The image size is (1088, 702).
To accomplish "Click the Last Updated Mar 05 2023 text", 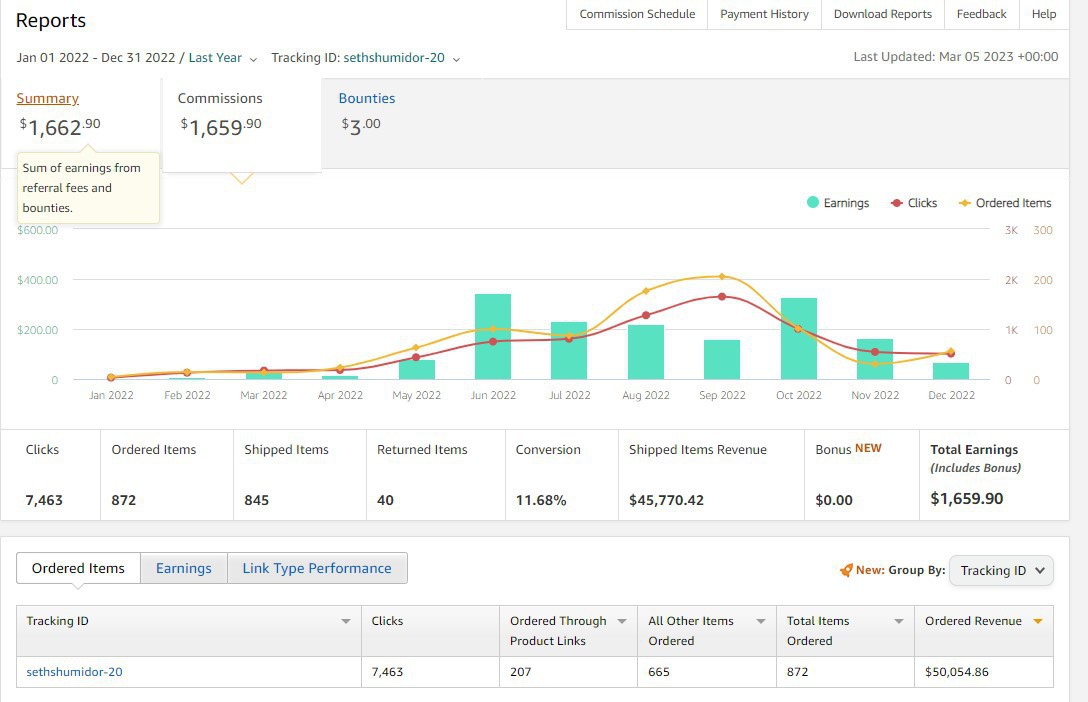I will pos(955,57).
